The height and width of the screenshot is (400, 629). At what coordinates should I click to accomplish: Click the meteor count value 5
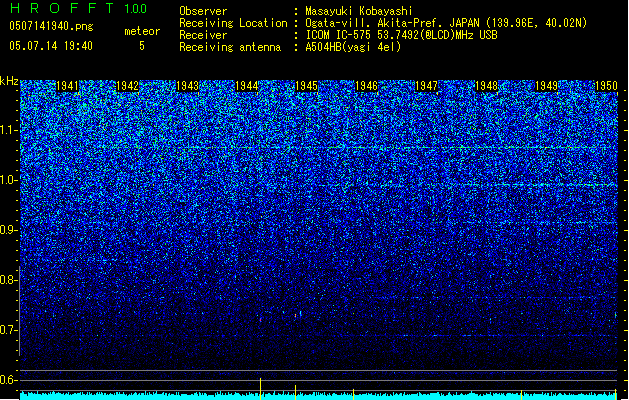click(142, 46)
